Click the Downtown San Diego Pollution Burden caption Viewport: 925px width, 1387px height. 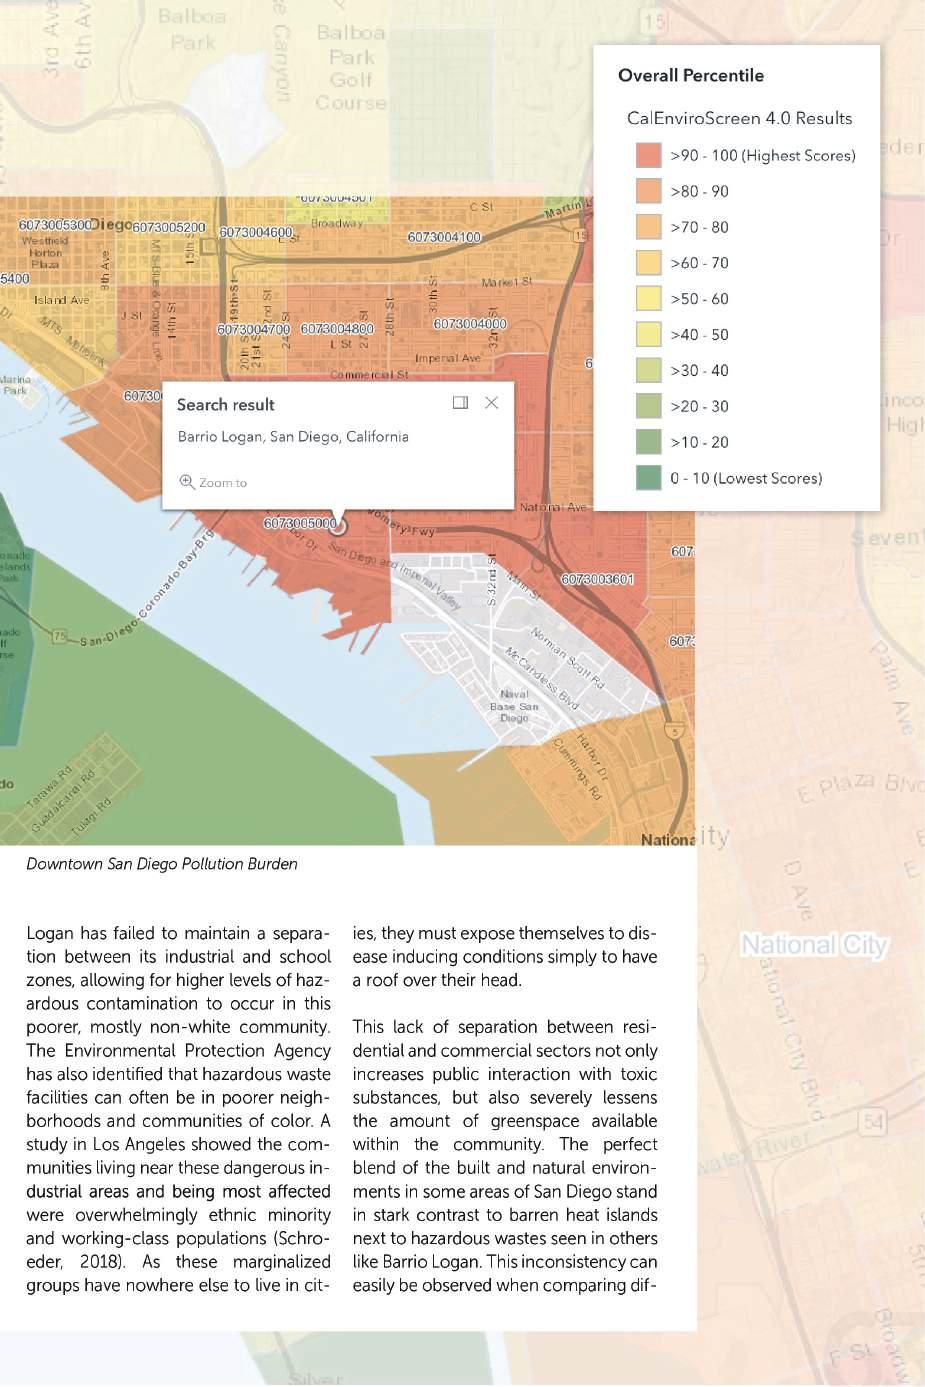pos(162,864)
